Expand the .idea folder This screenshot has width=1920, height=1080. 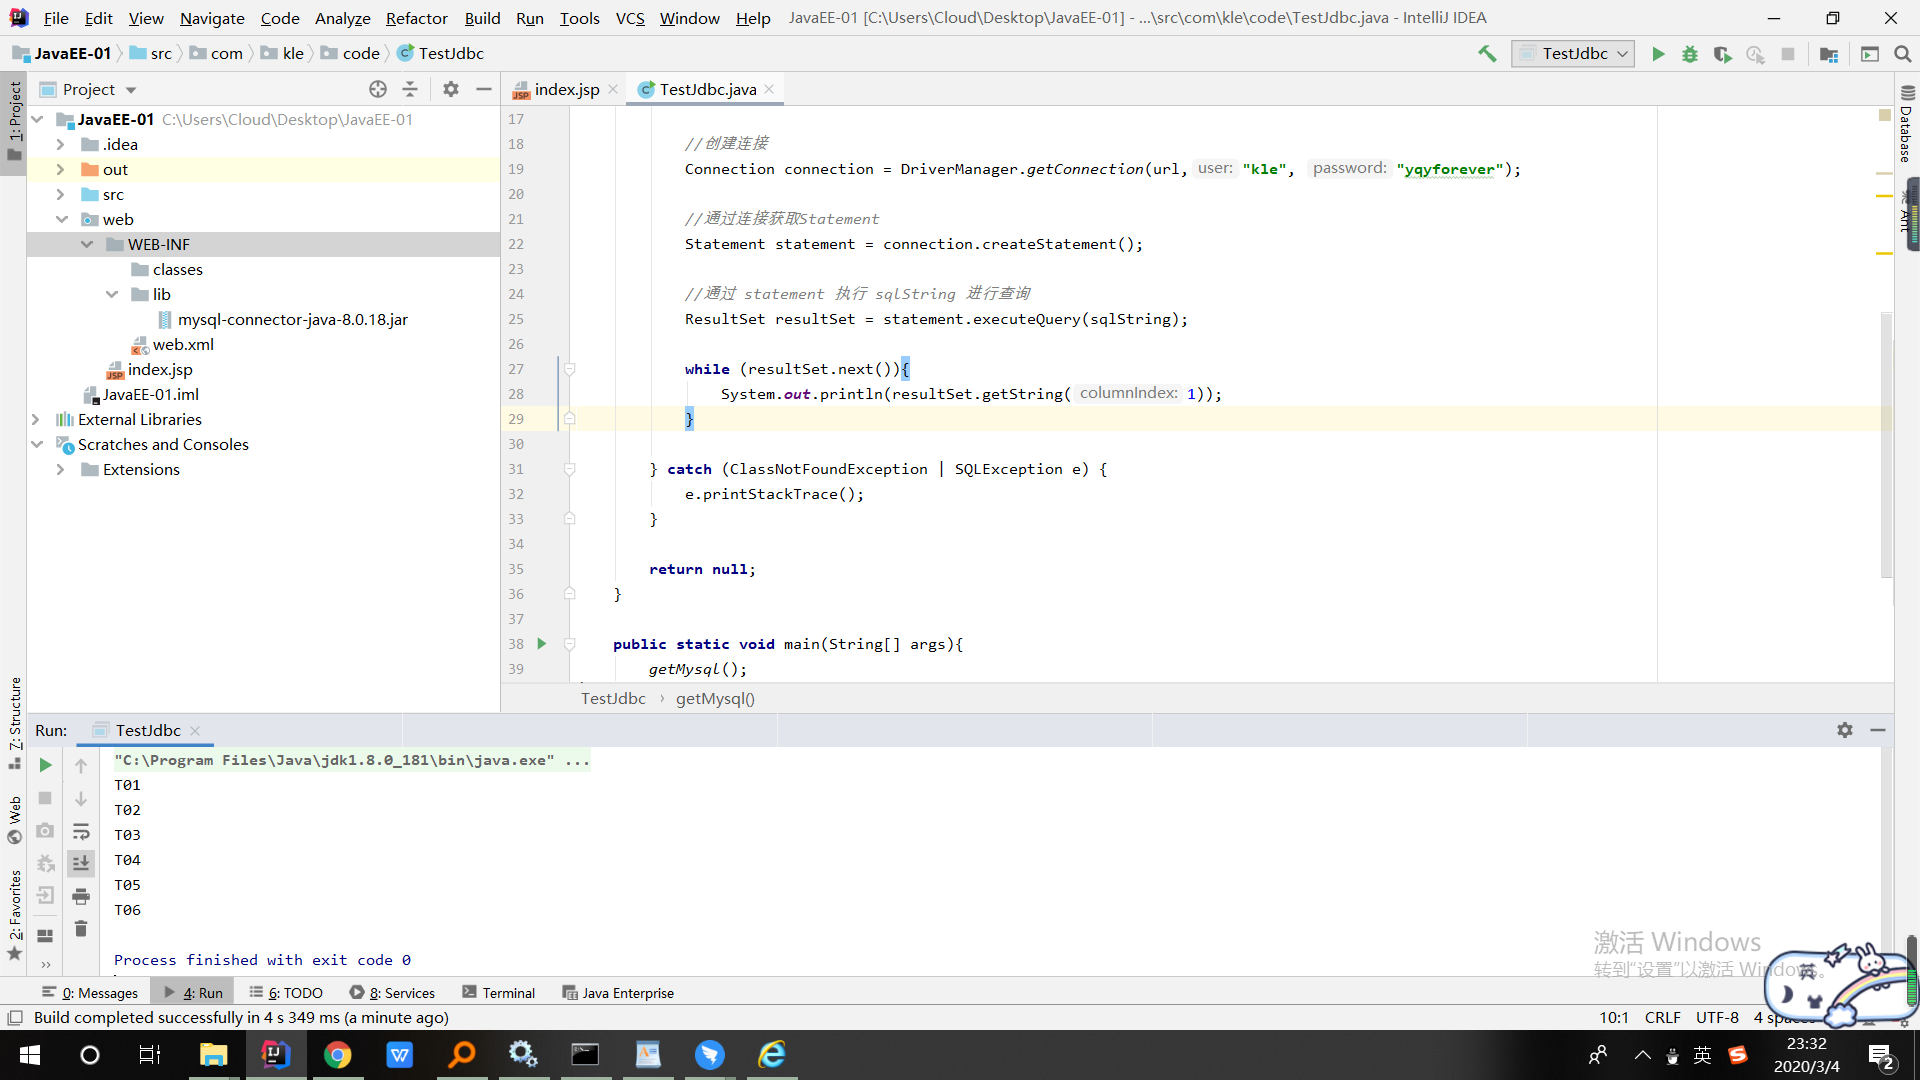pos(60,144)
